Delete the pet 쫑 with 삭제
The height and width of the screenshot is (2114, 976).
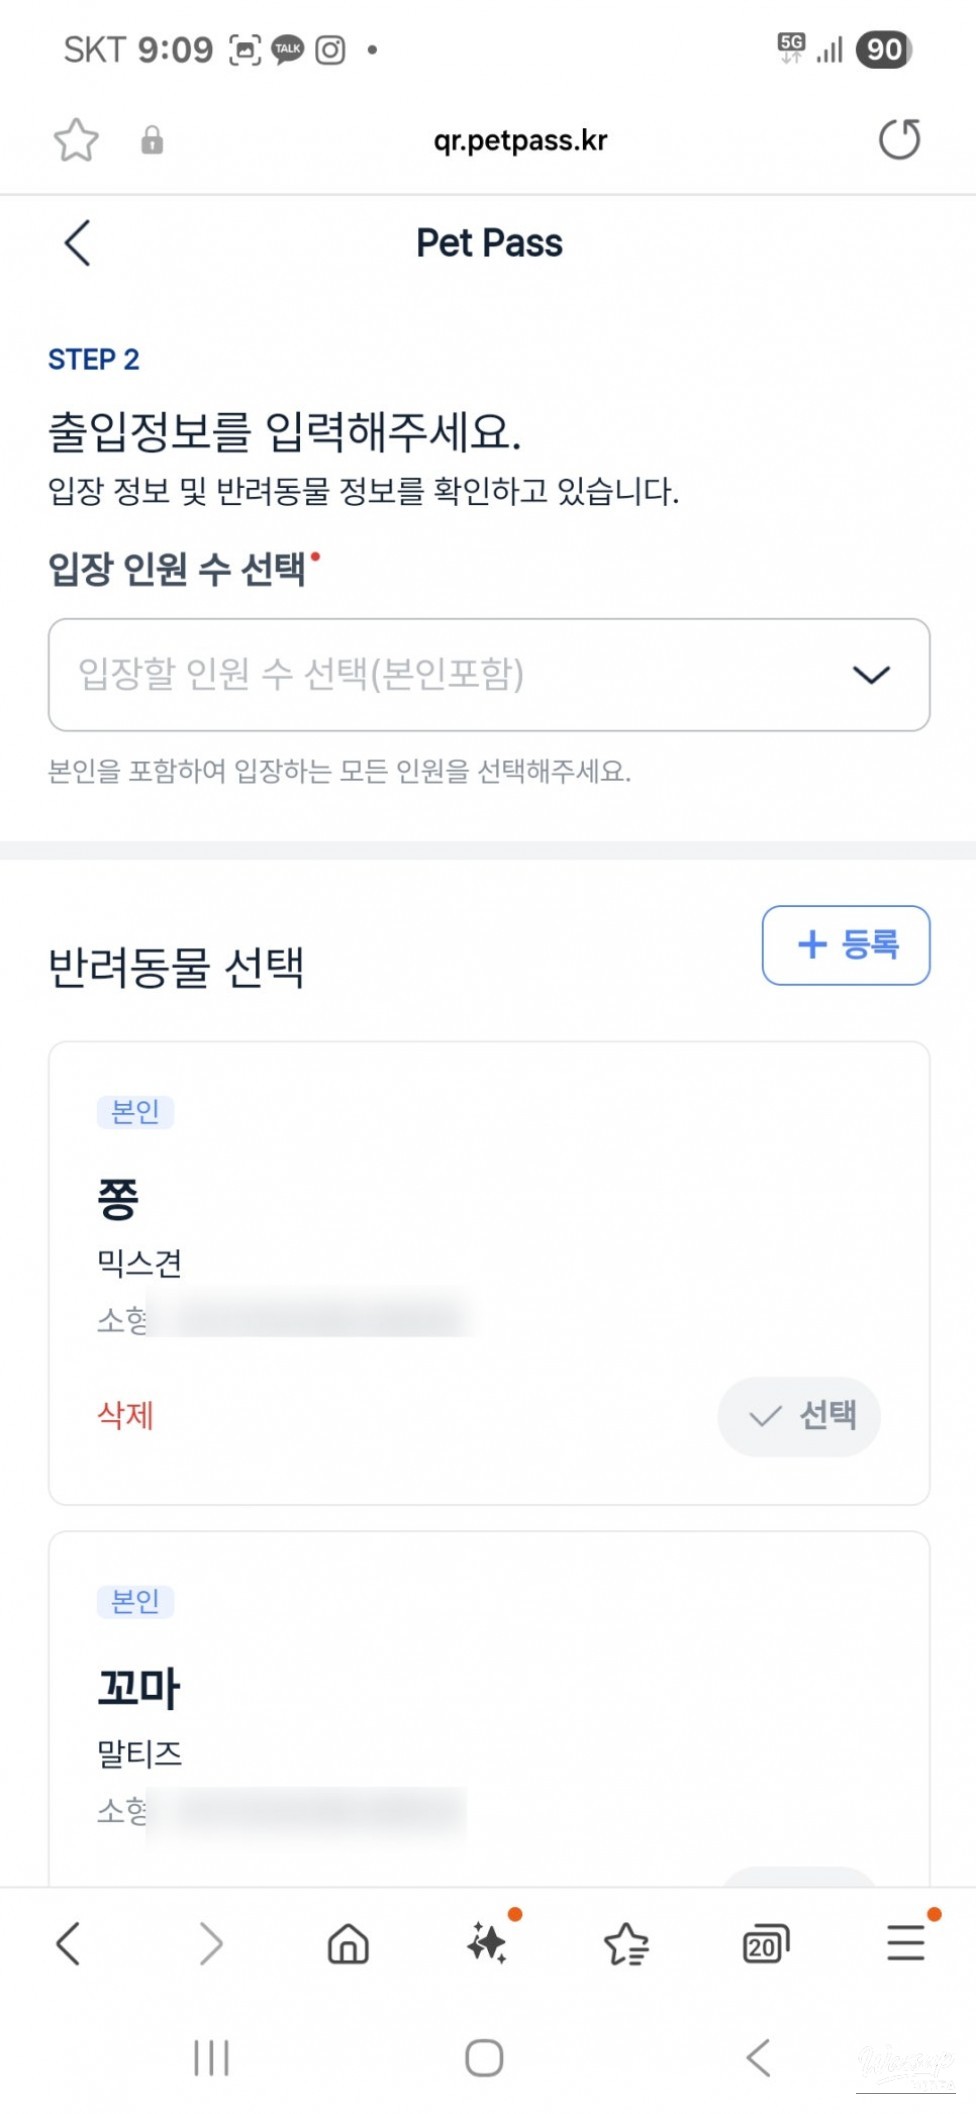(125, 1415)
